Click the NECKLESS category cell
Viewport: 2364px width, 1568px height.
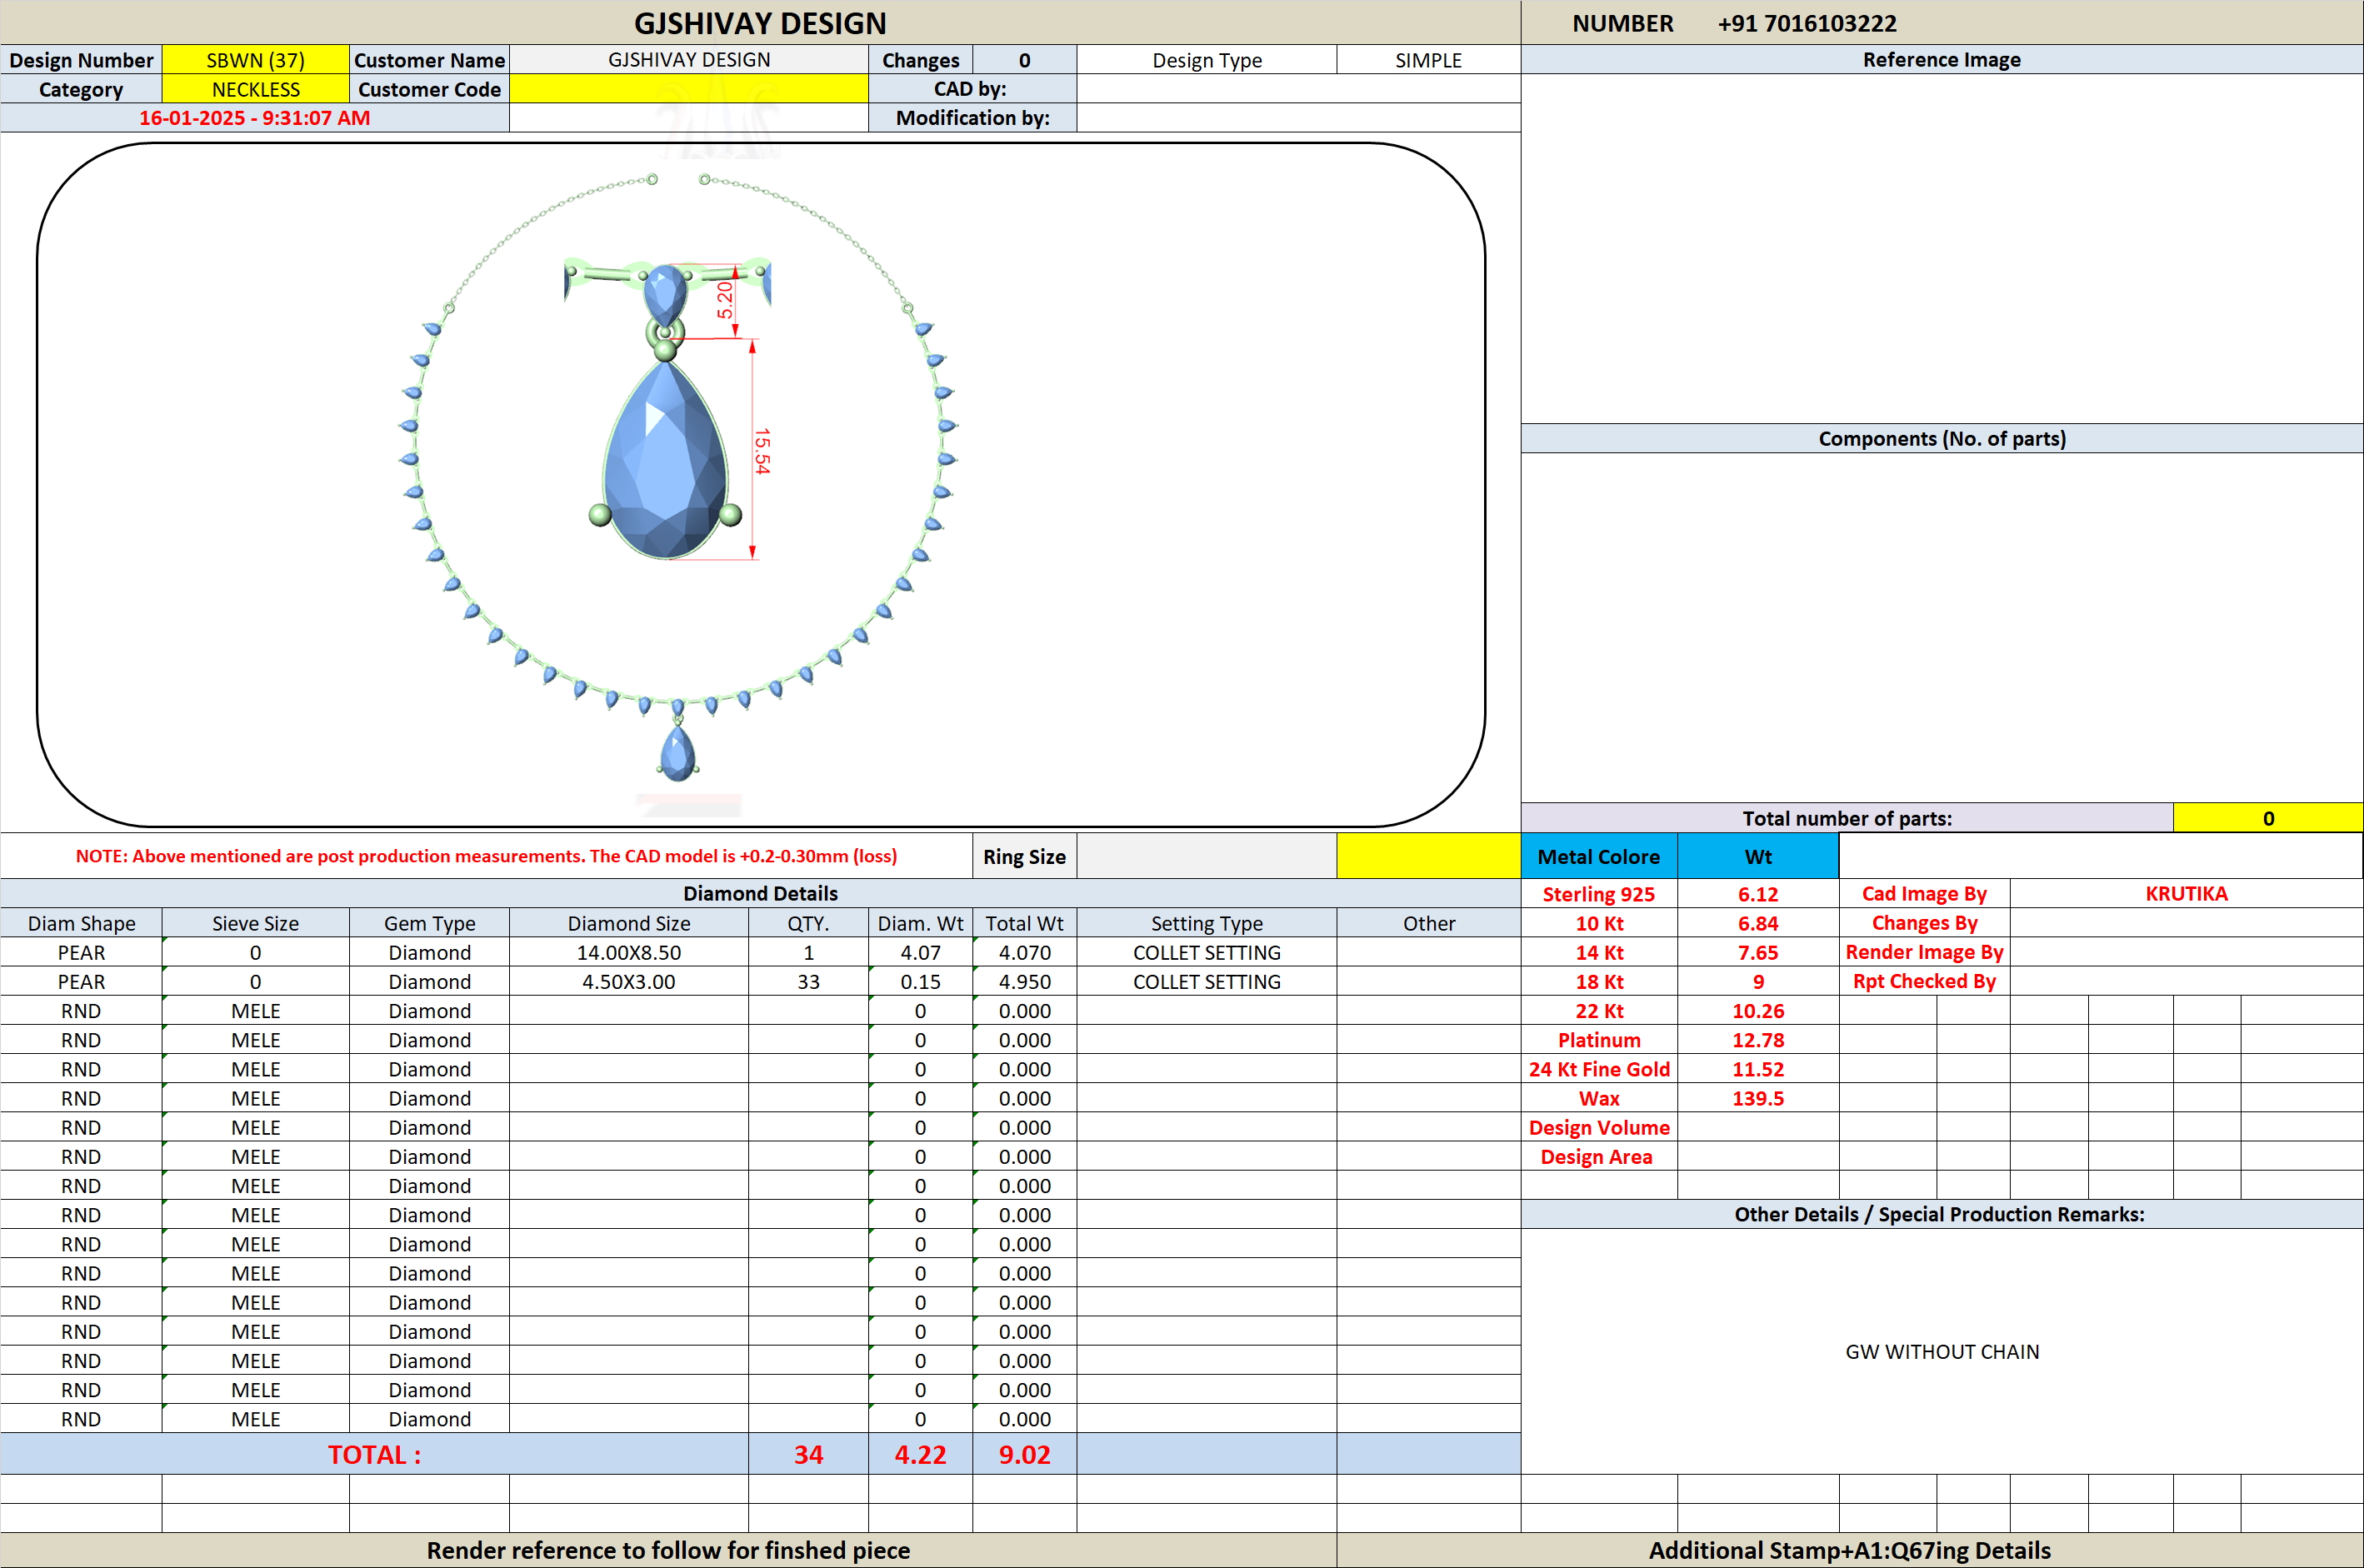tap(255, 89)
